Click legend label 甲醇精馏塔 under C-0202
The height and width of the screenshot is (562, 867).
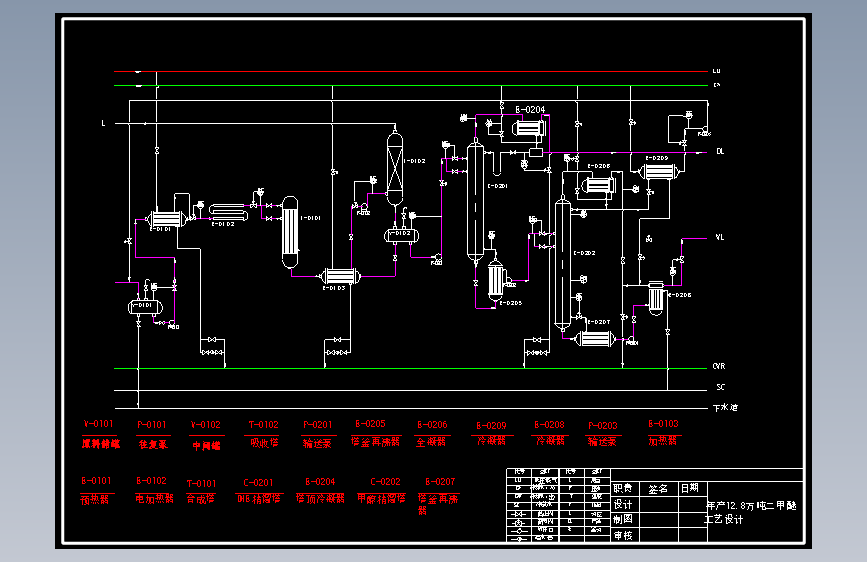(x=382, y=498)
